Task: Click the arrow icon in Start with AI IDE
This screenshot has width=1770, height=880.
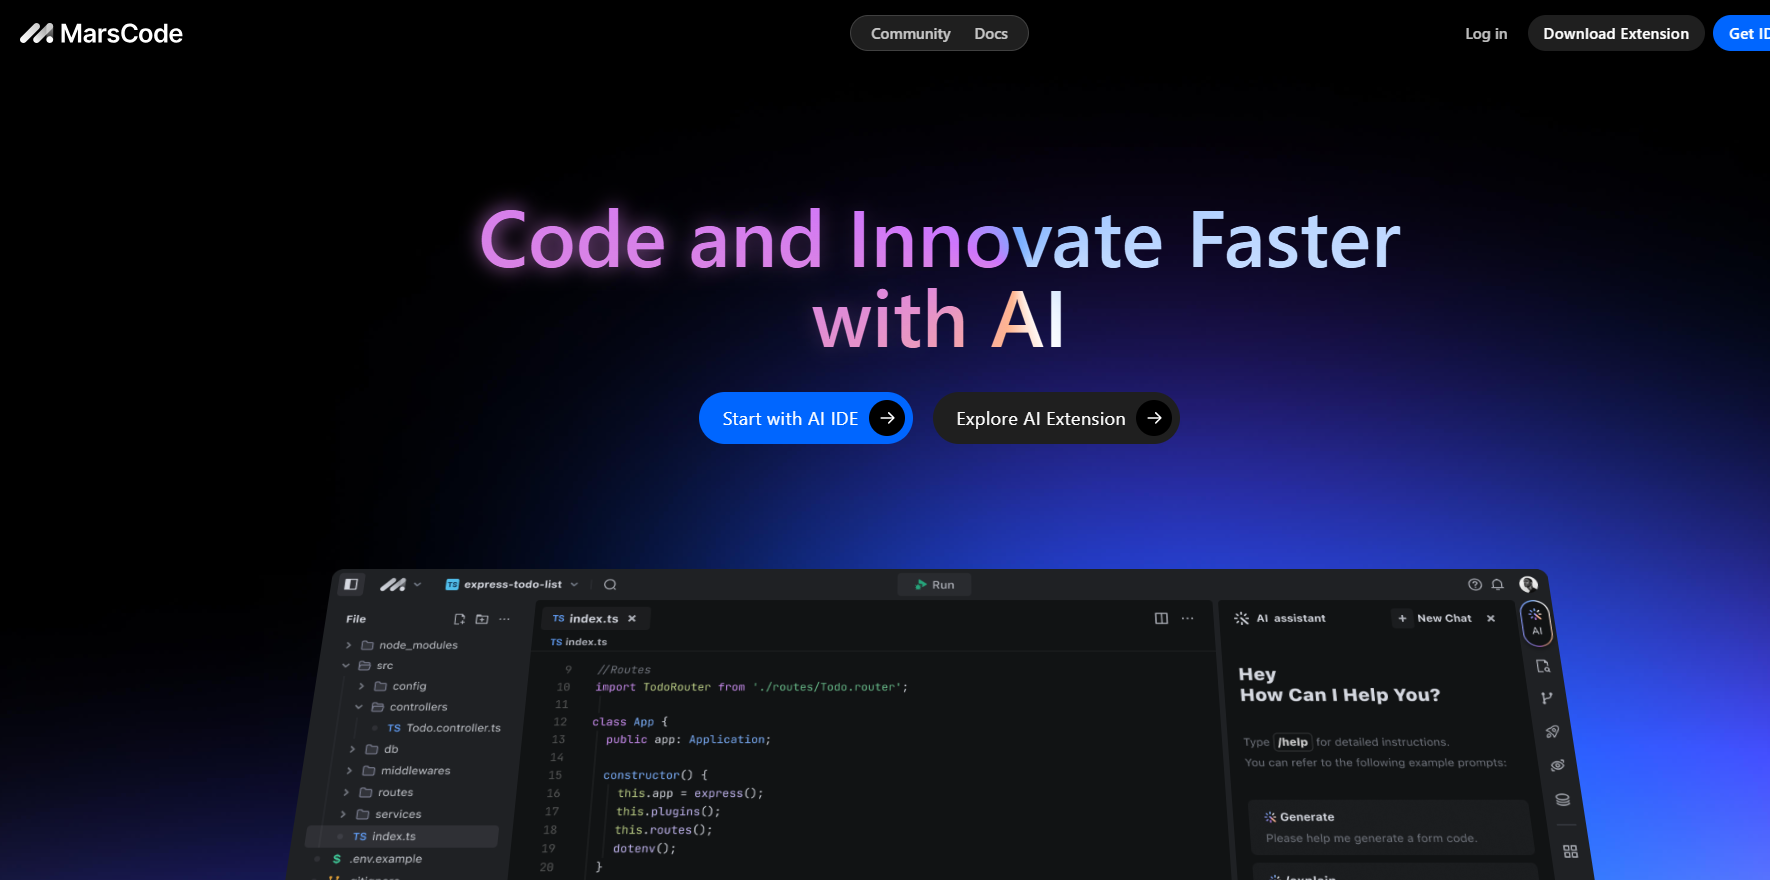Action: pos(887,418)
